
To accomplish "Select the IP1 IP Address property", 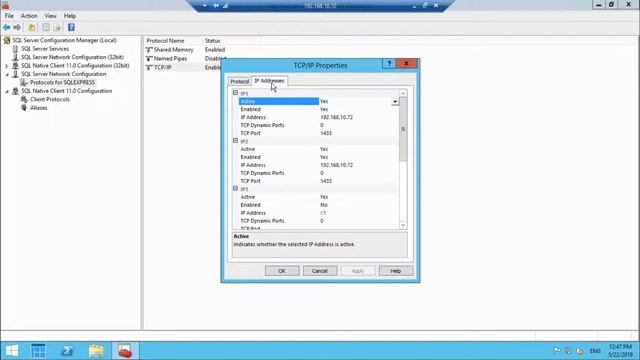I will tap(318, 117).
